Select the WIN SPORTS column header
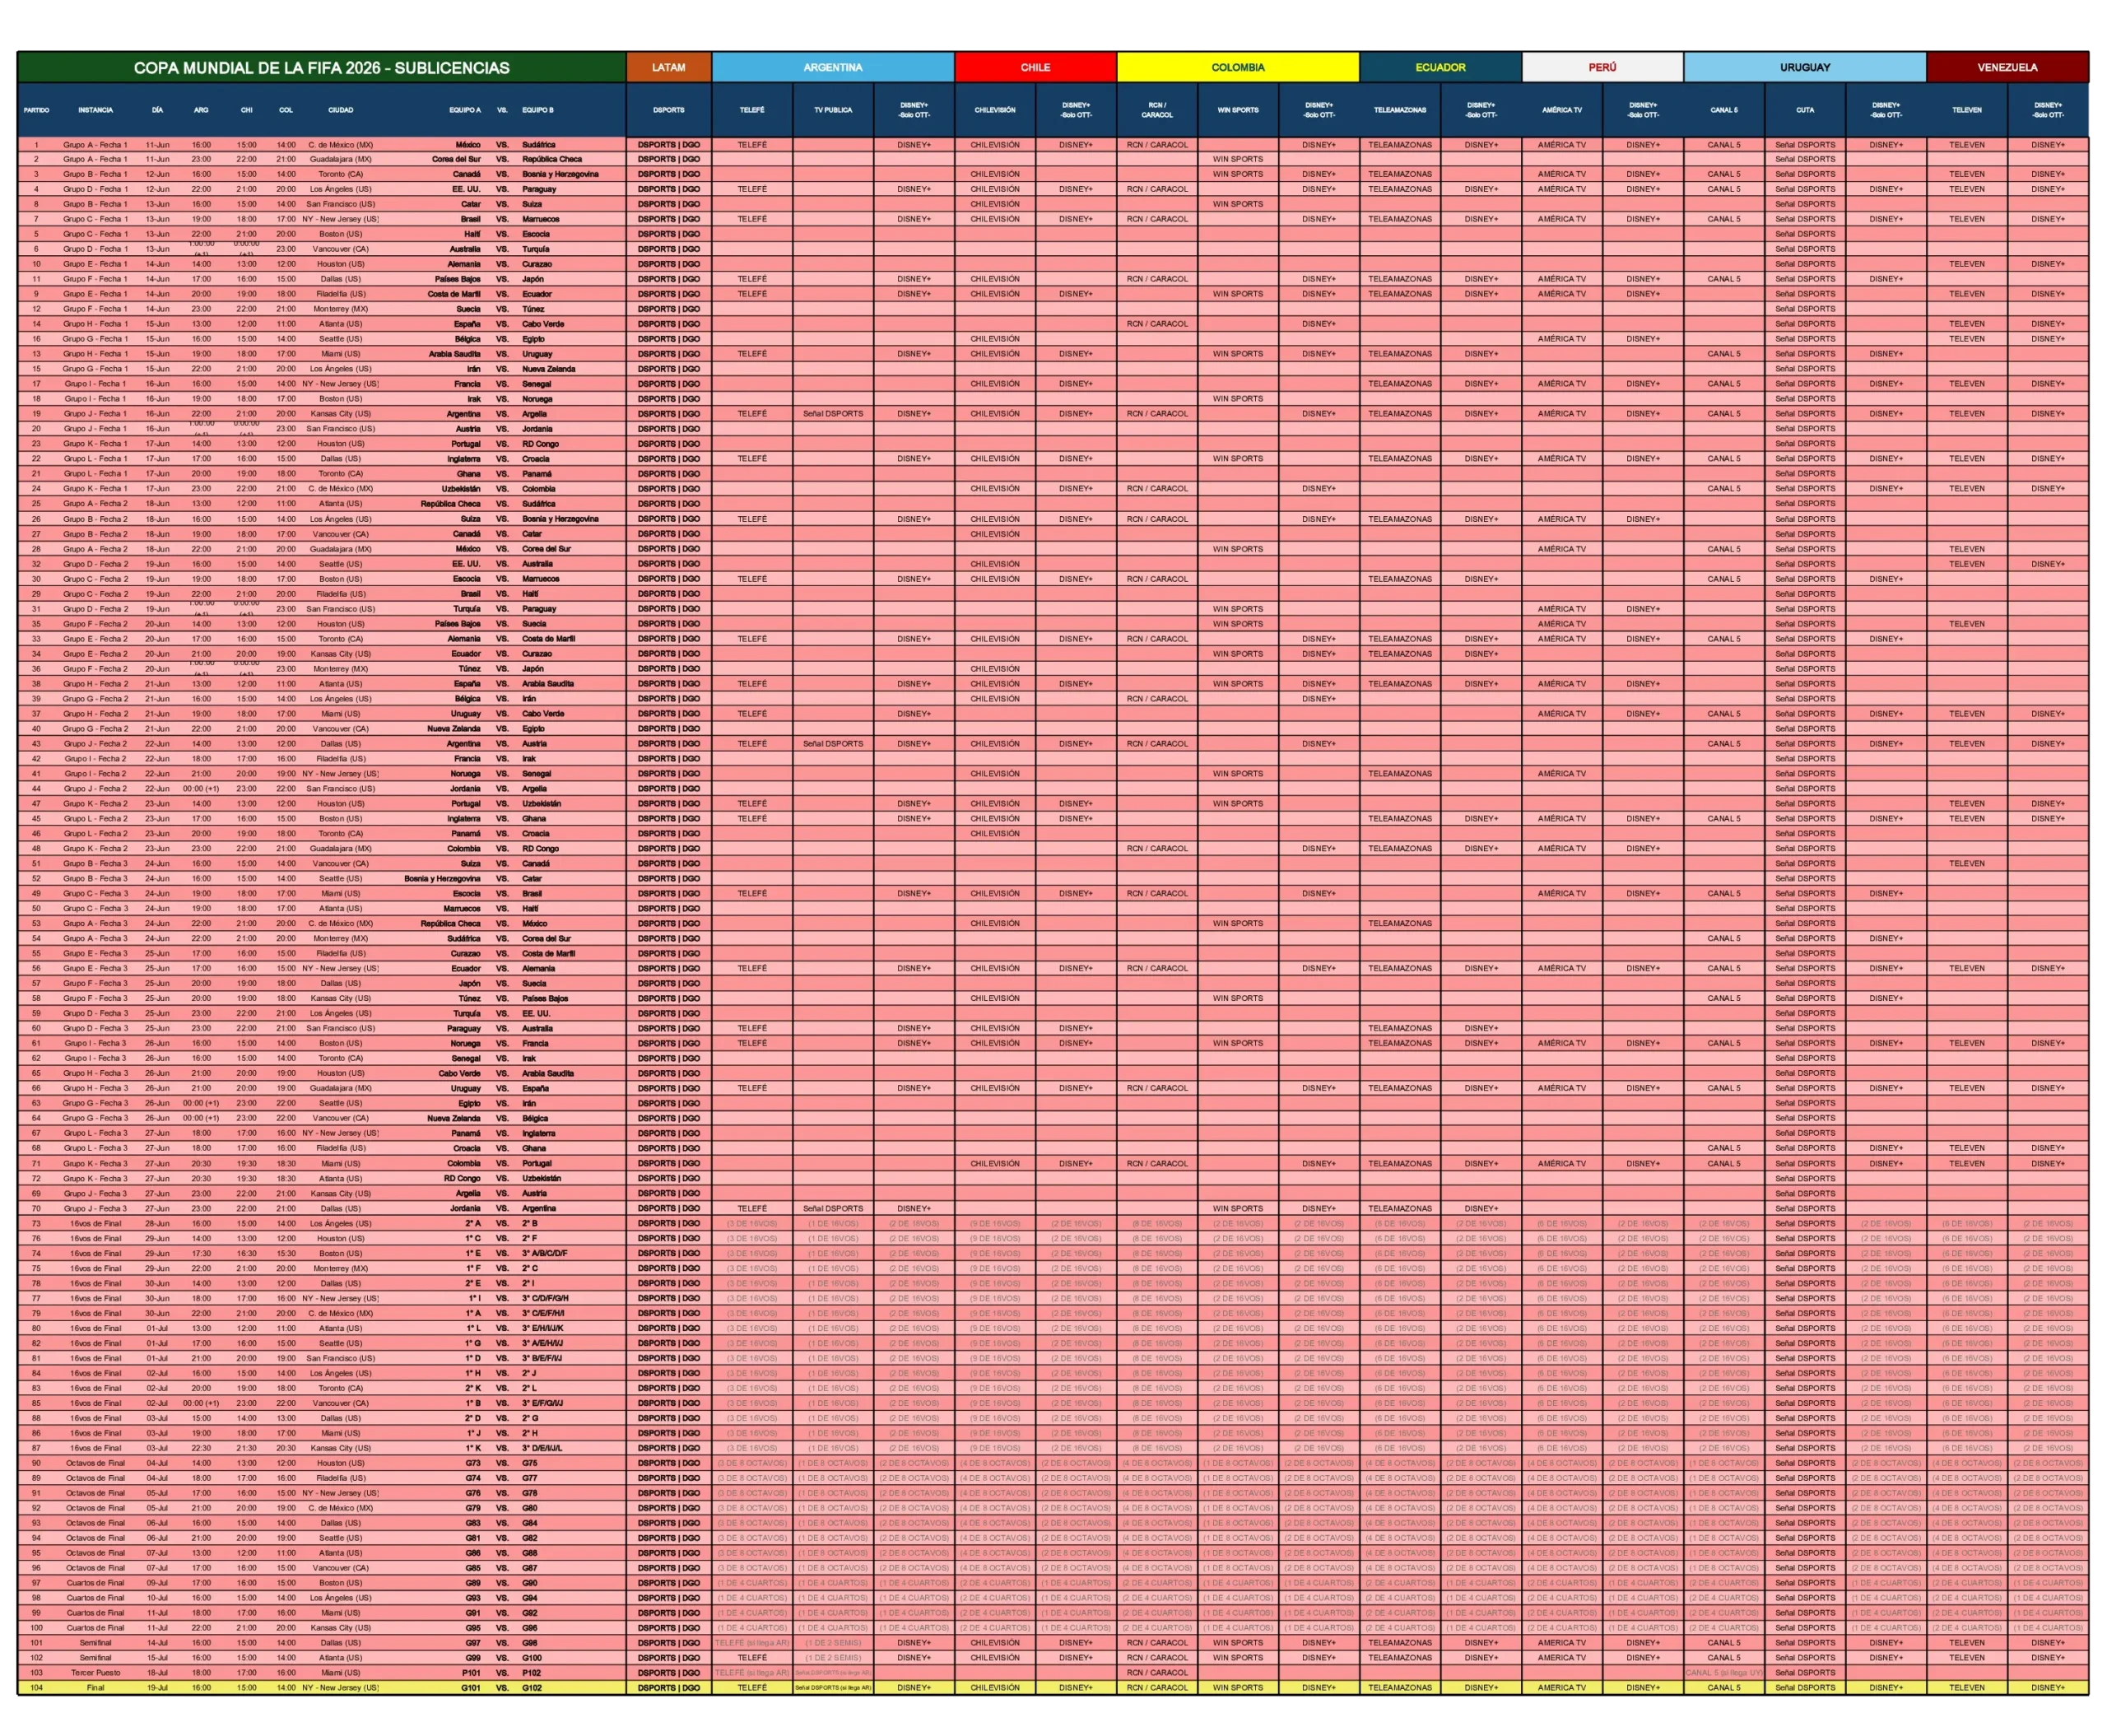This screenshot has width=2107, height=1736. pyautogui.click(x=1238, y=110)
